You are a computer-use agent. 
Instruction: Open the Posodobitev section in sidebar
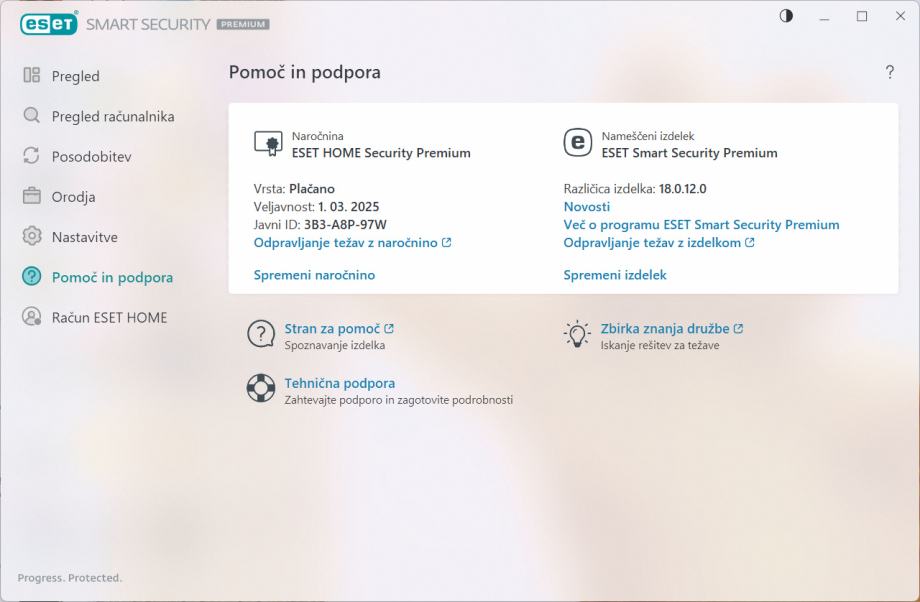pyautogui.click(x=91, y=157)
